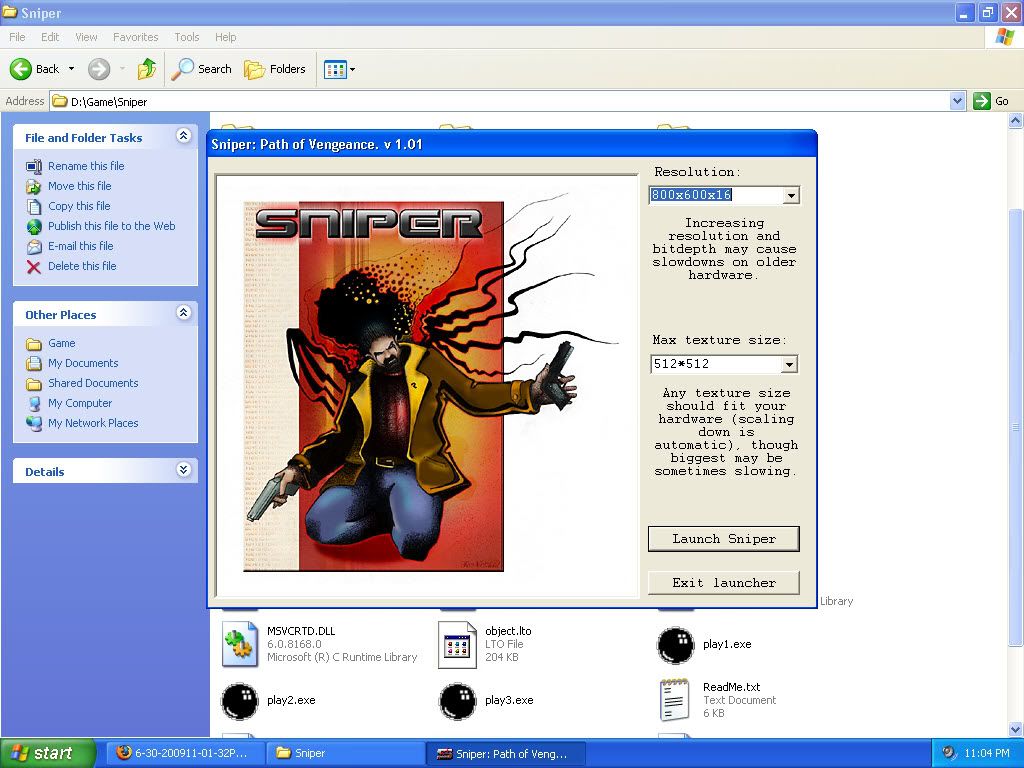Click the system tray icon by the clock
The width and height of the screenshot is (1024, 768).
[949, 753]
